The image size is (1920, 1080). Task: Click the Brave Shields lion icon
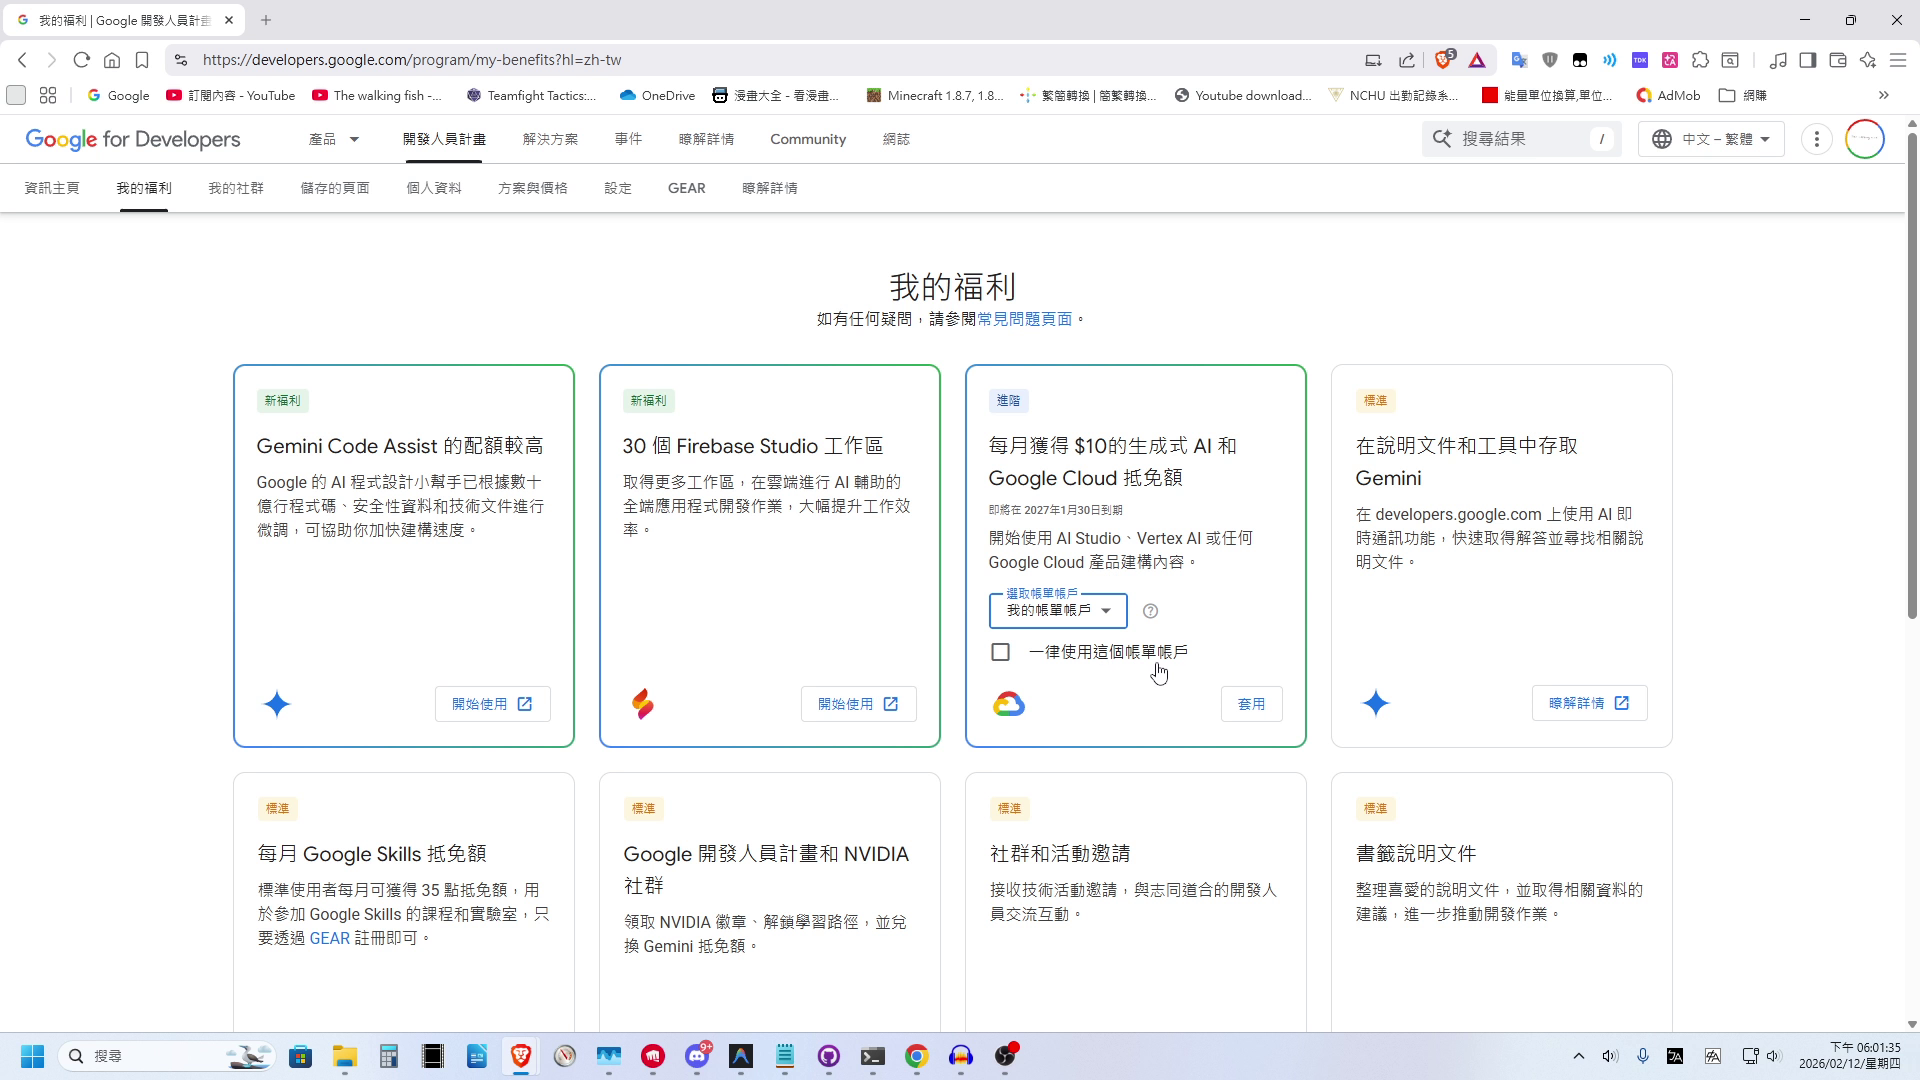1443,60
